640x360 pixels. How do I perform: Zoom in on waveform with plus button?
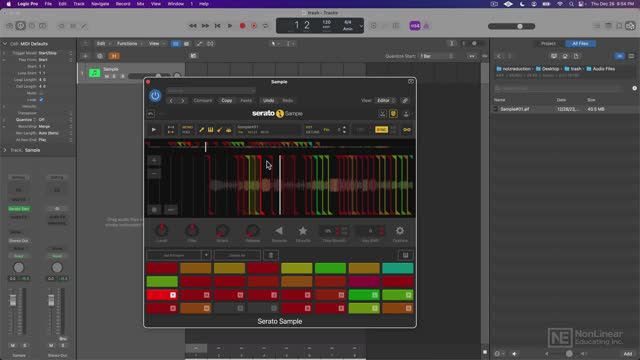[154, 160]
